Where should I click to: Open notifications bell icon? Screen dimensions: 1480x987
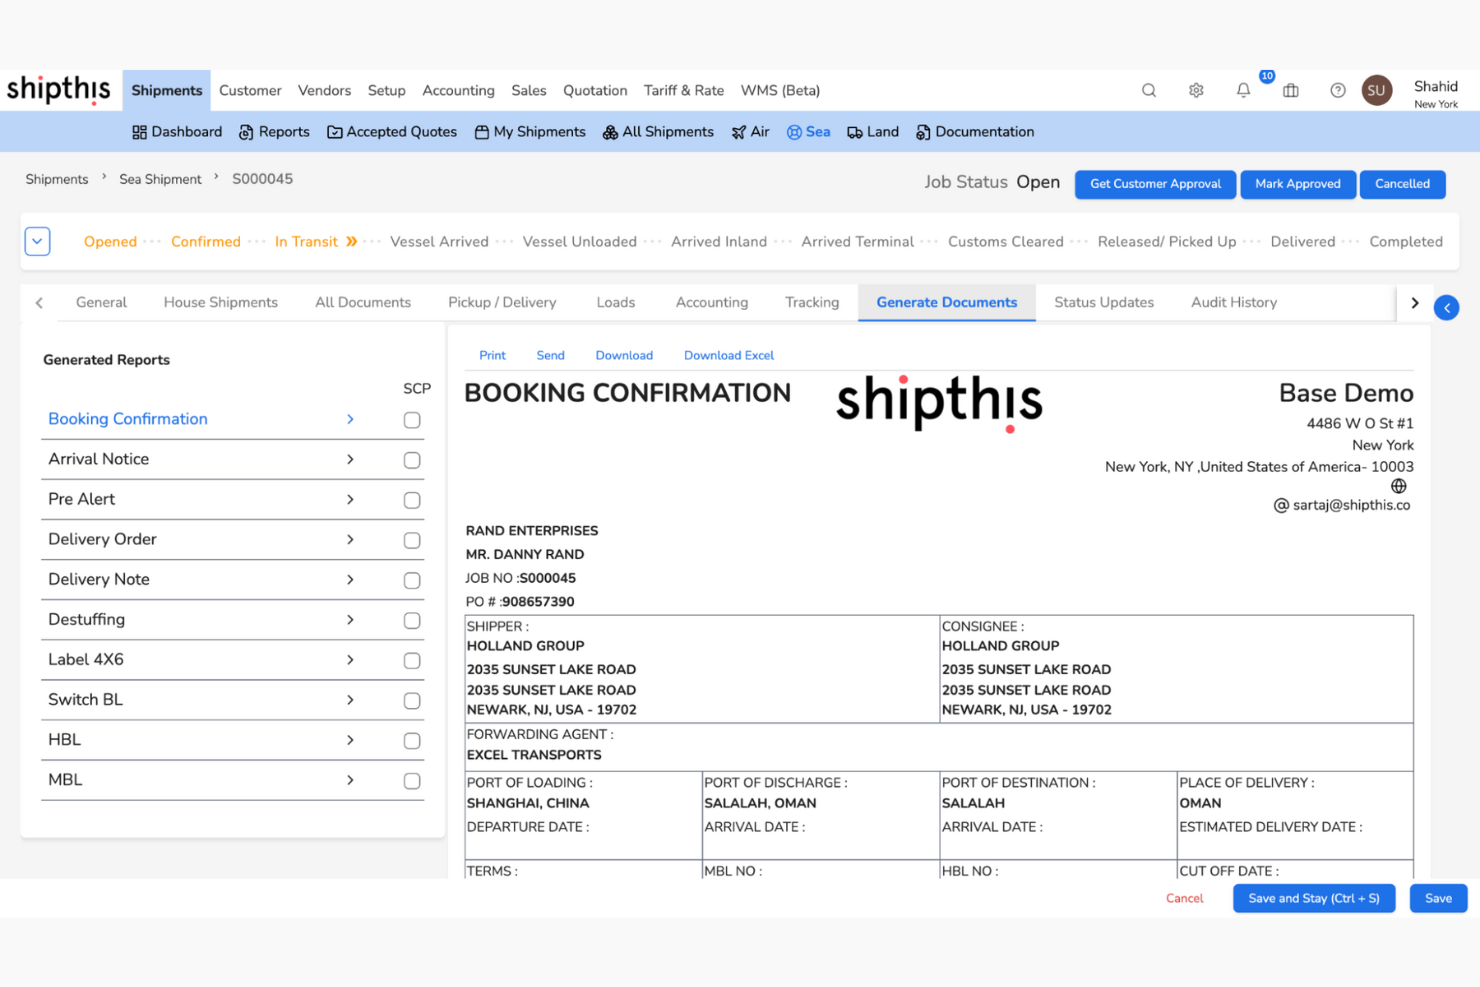point(1243,90)
